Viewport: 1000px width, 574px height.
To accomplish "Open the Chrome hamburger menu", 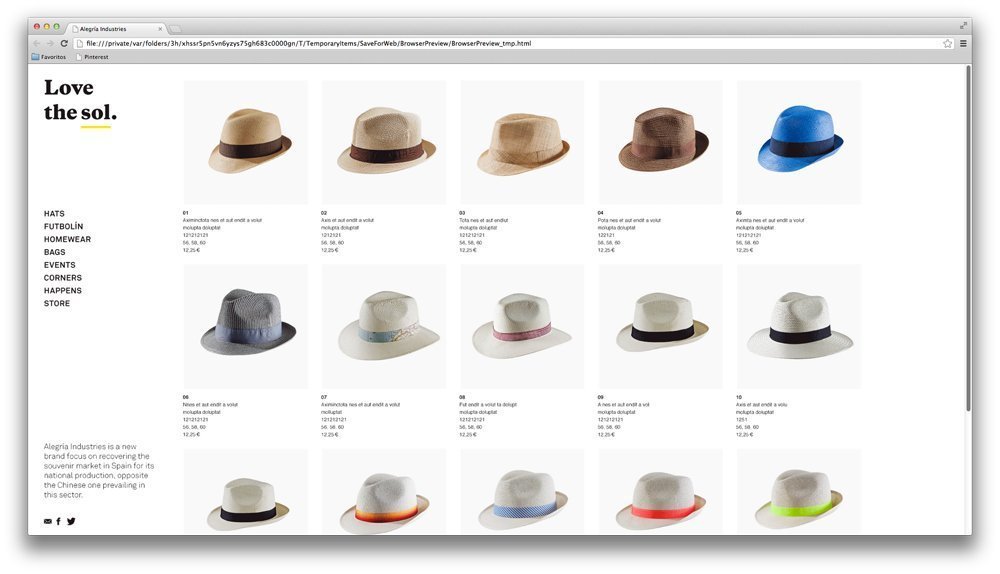I will click(963, 44).
